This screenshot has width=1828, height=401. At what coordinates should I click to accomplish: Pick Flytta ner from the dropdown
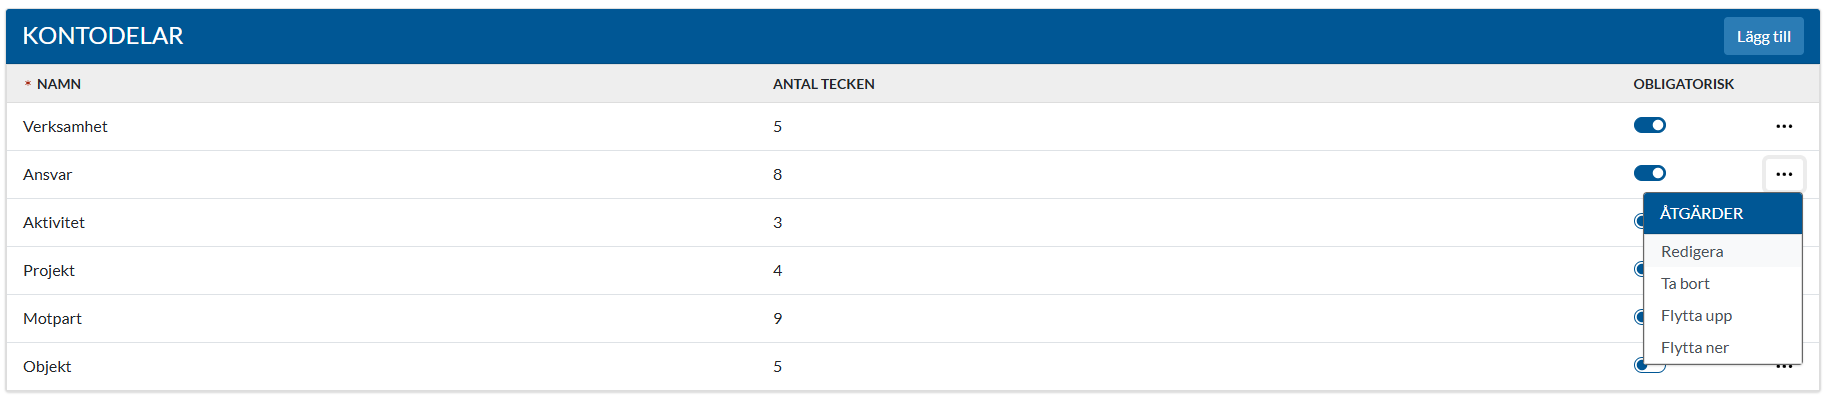tap(1694, 348)
